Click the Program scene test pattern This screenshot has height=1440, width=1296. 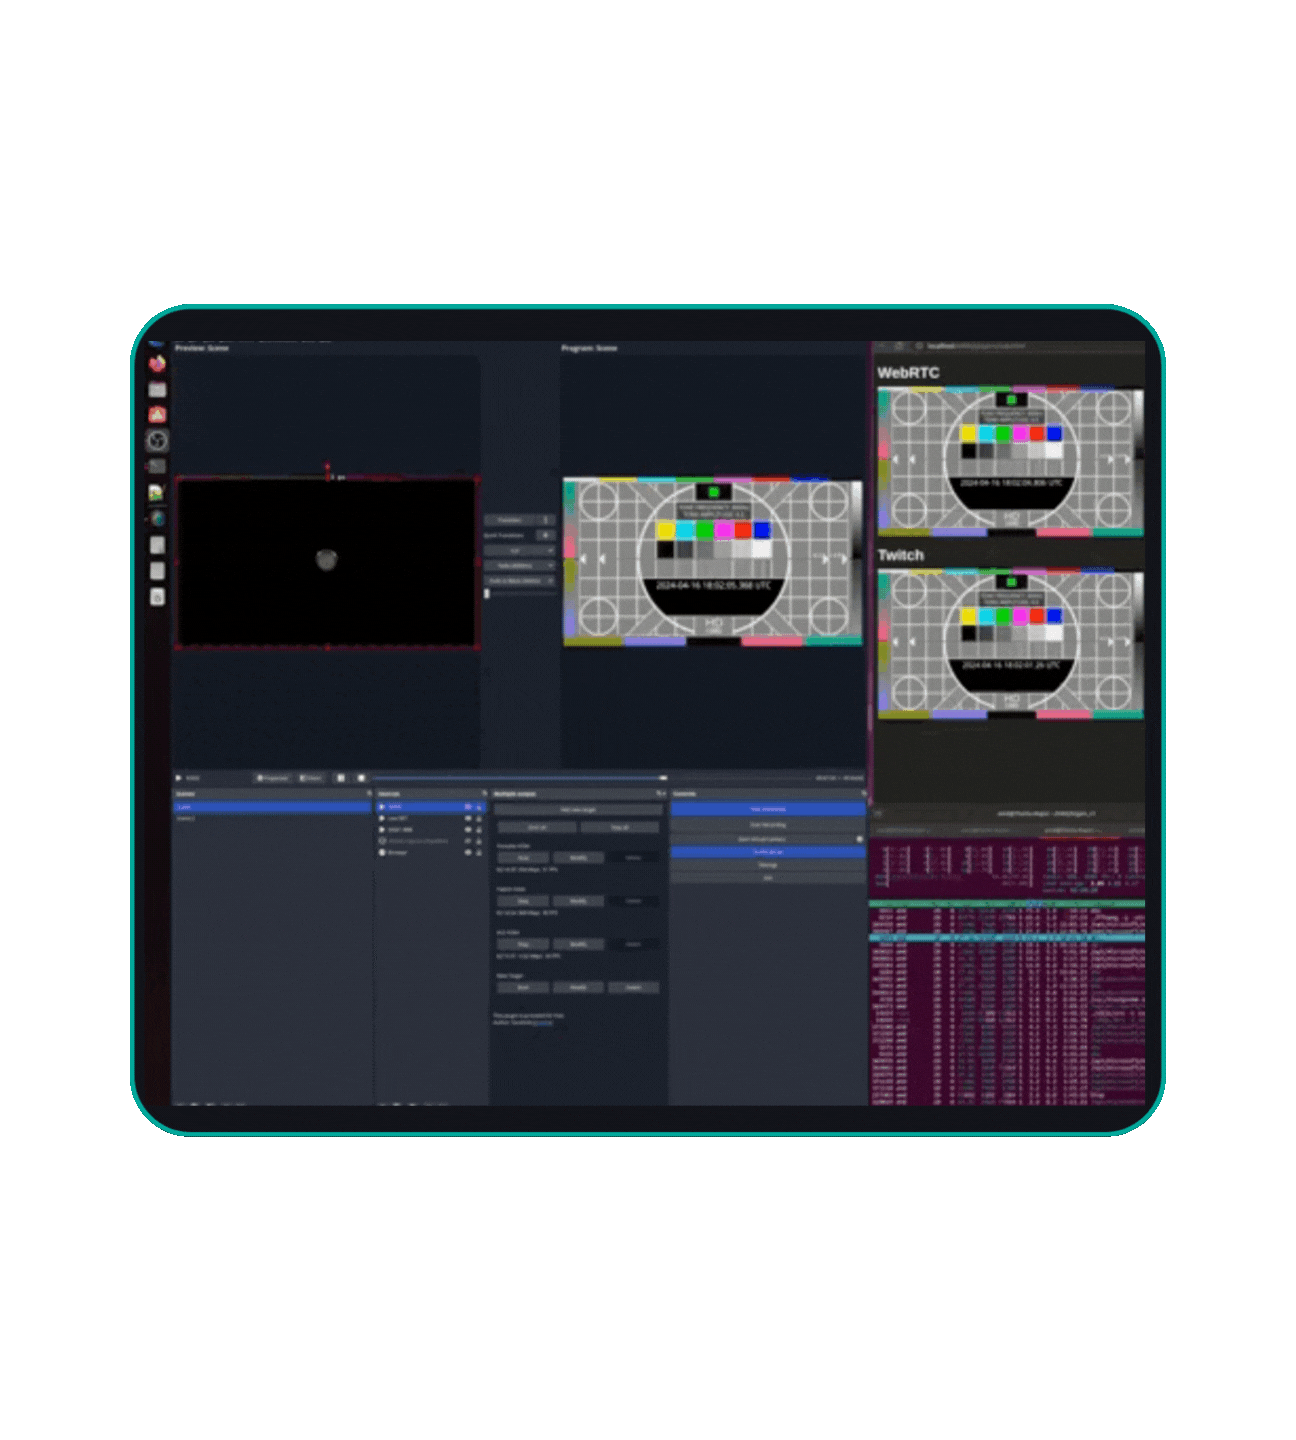coord(713,561)
